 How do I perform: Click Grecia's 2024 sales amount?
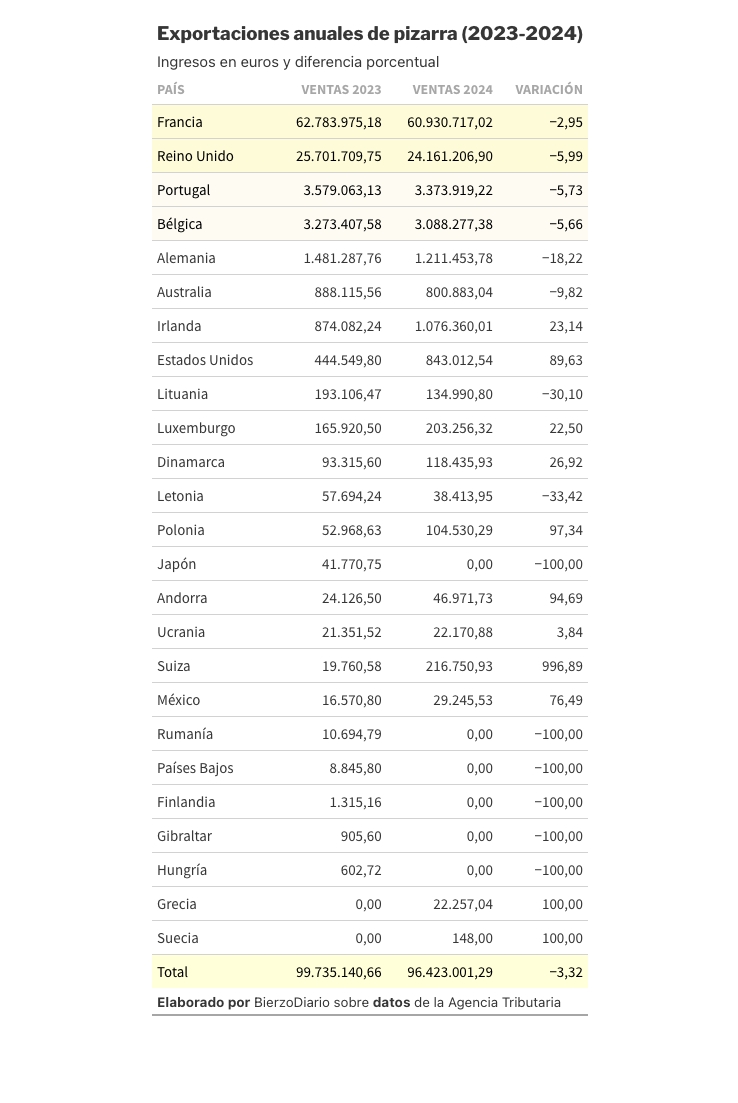pyautogui.click(x=463, y=904)
